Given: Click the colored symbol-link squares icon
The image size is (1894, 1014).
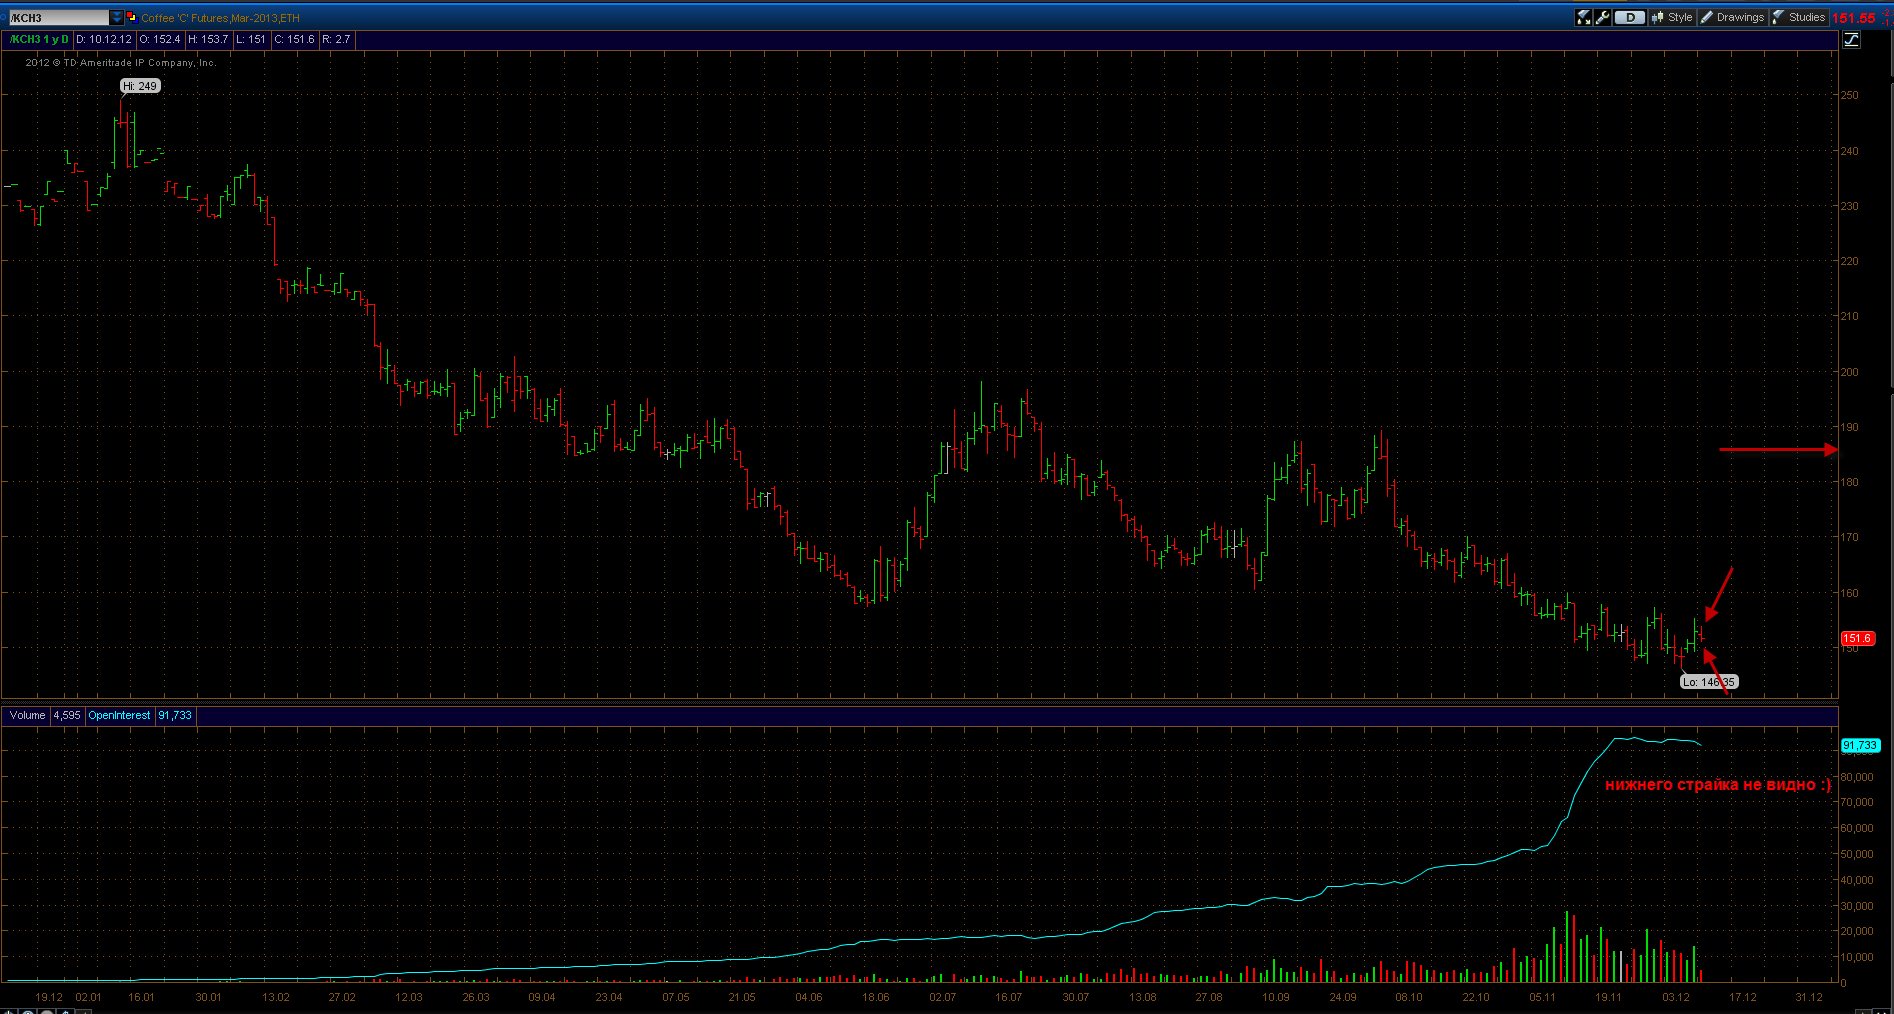Looking at the screenshot, I should pyautogui.click(x=131, y=17).
